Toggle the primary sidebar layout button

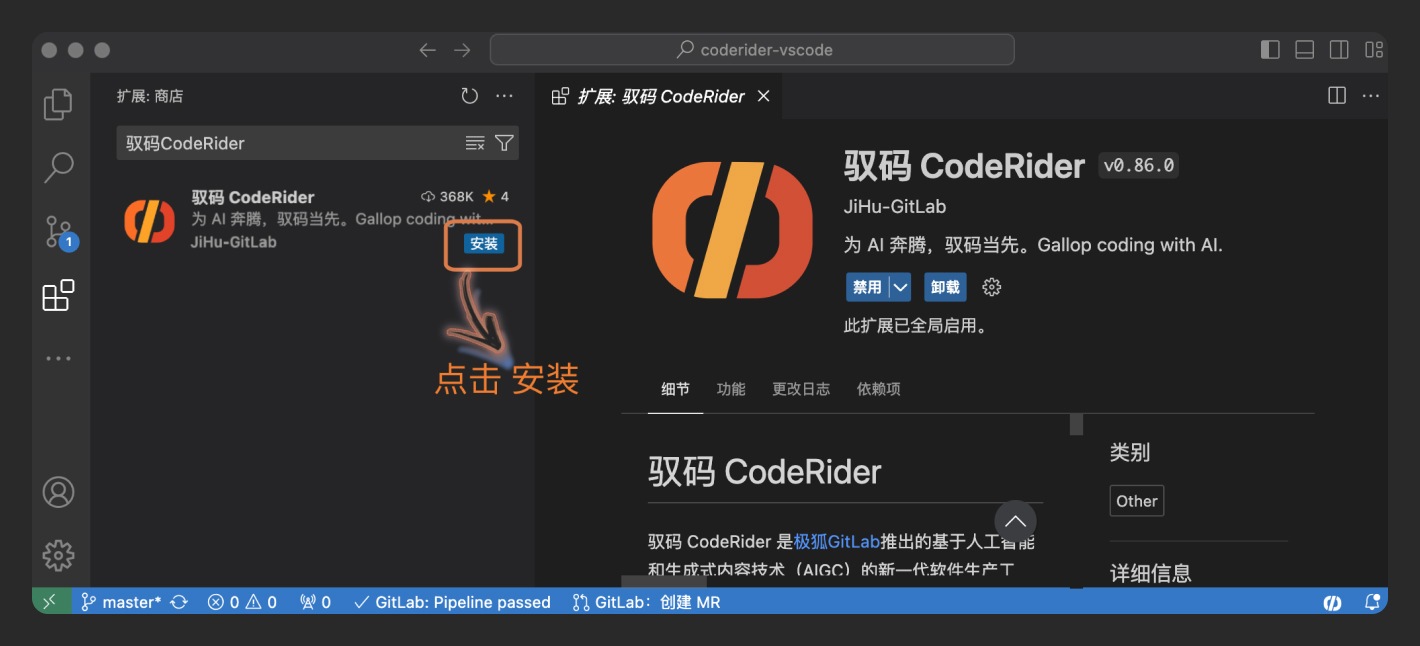click(1270, 50)
